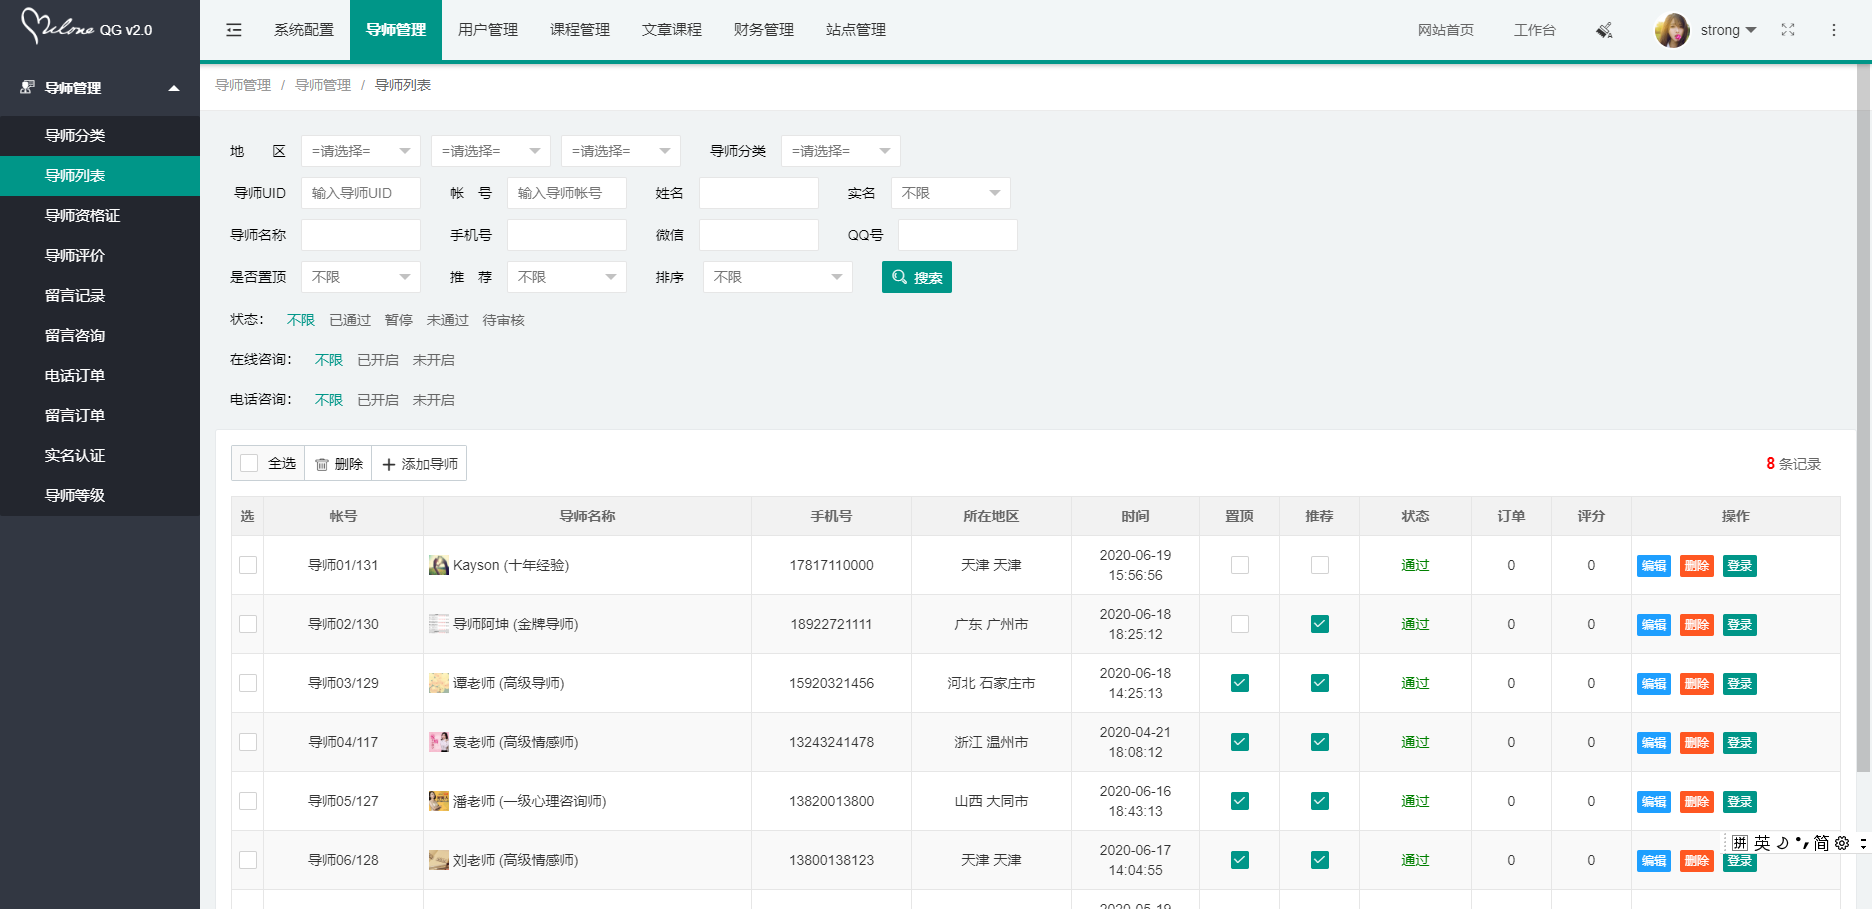This screenshot has height=909, width=1872.
Task: Collapse the sidebar with hamburger icon
Action: point(234,30)
